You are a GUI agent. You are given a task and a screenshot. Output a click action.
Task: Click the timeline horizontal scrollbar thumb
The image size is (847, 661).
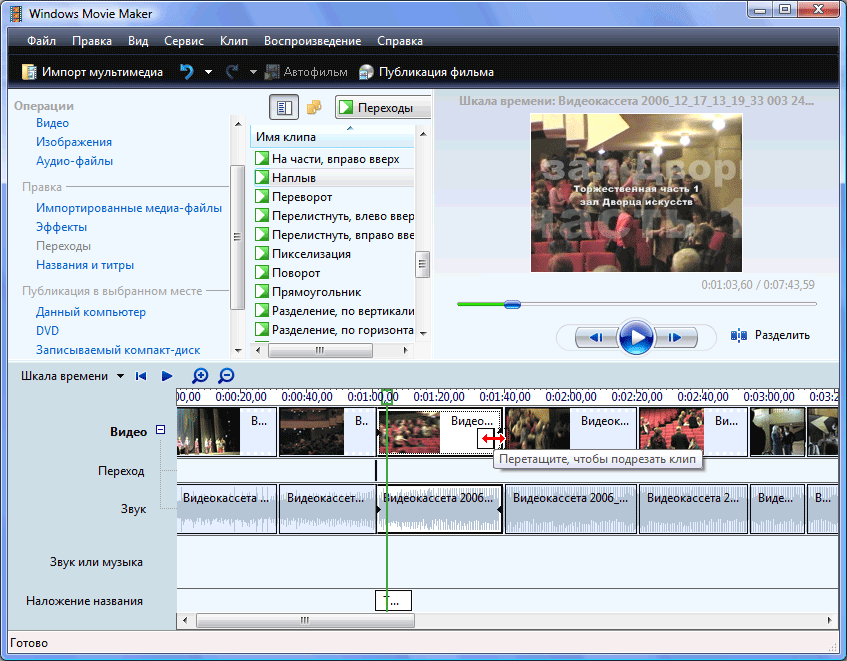click(x=305, y=620)
